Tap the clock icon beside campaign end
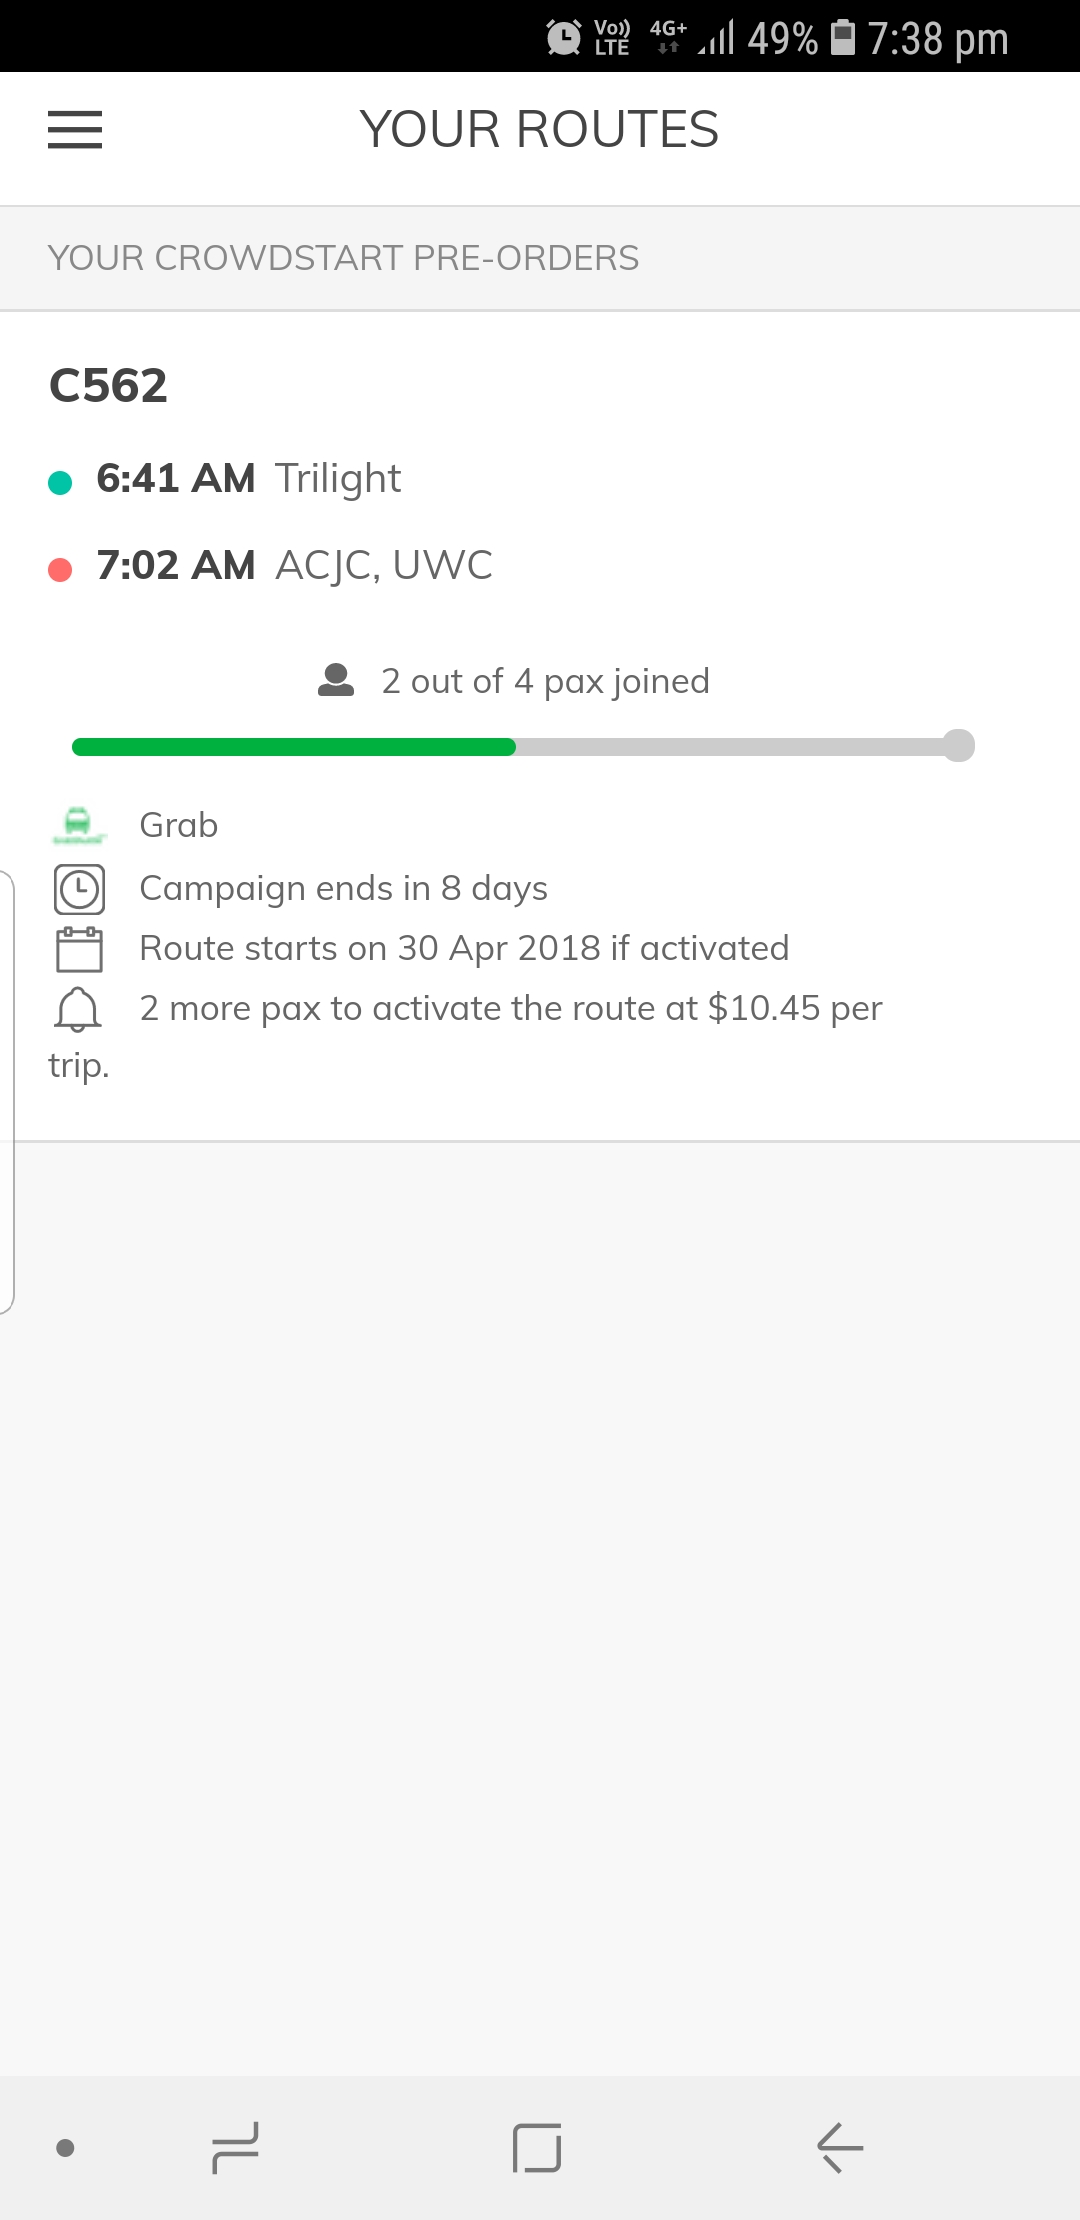Image resolution: width=1080 pixels, height=2220 pixels. pyautogui.click(x=79, y=889)
